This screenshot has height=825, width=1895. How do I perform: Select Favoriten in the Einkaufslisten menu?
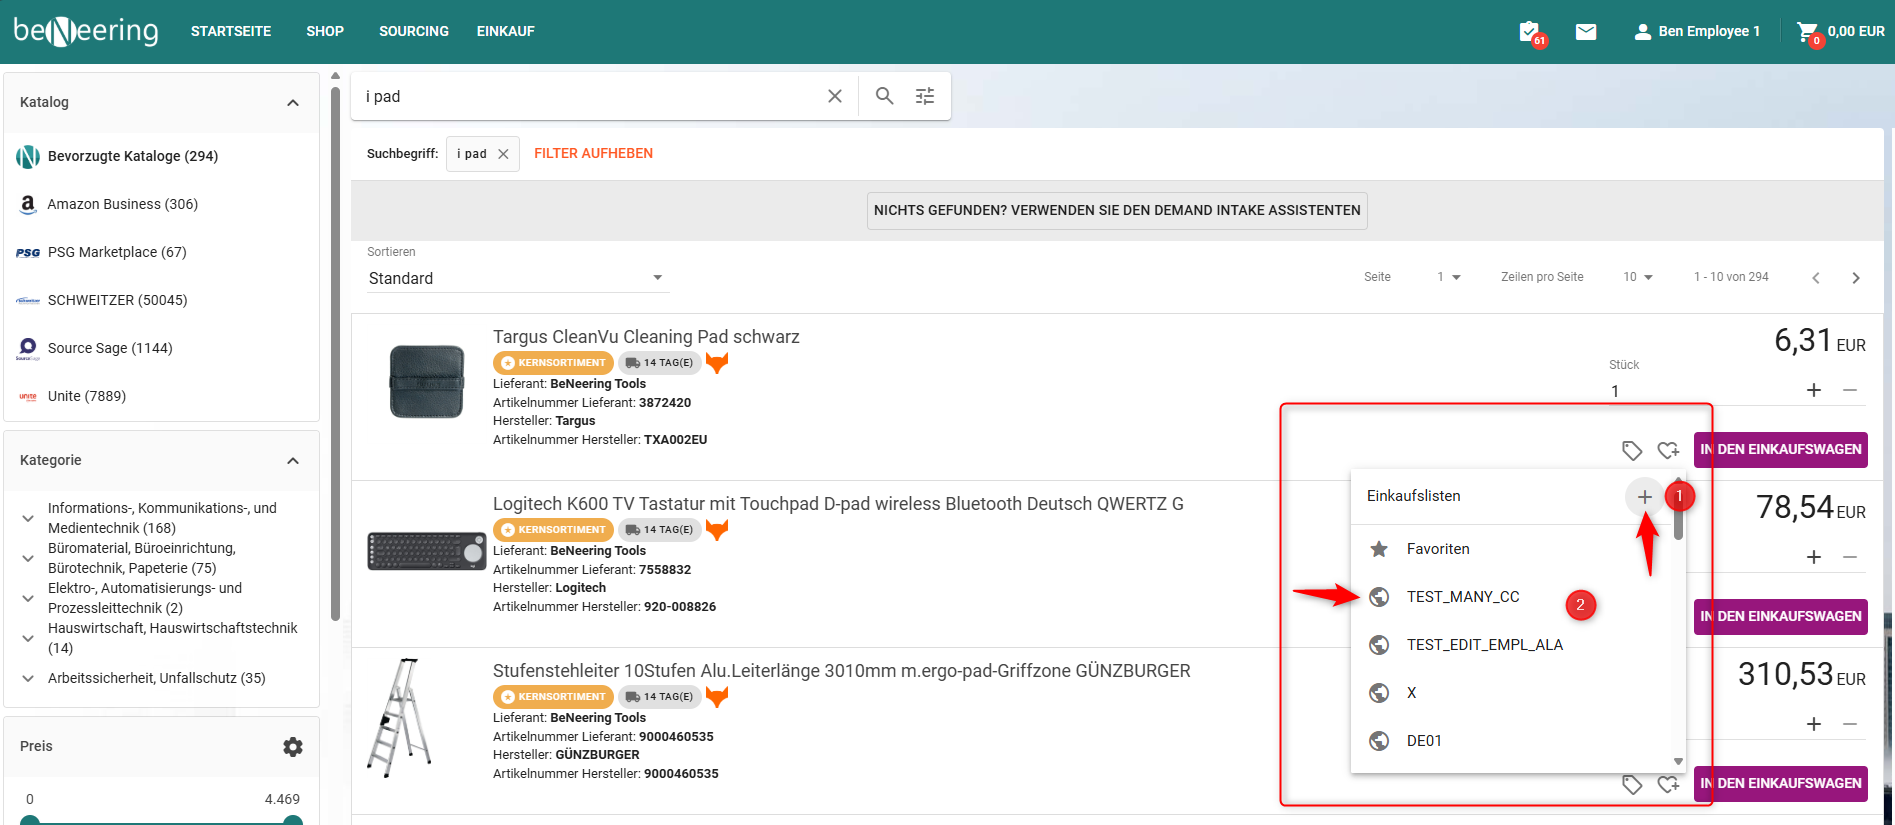click(x=1437, y=549)
